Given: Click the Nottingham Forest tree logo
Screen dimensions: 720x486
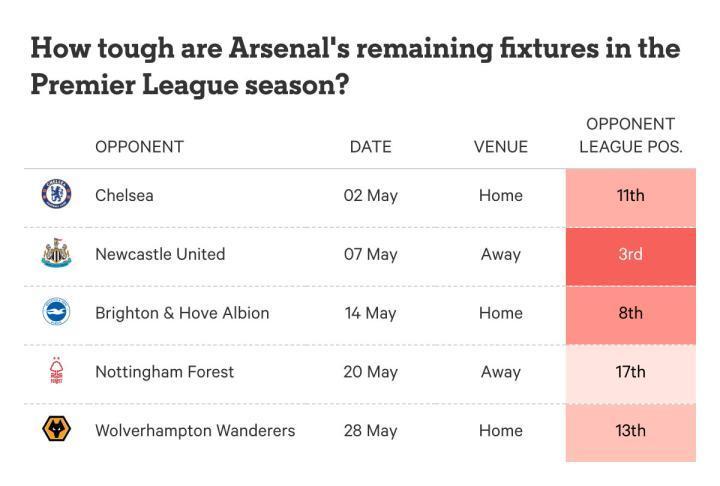Looking at the screenshot, I should (x=56, y=372).
